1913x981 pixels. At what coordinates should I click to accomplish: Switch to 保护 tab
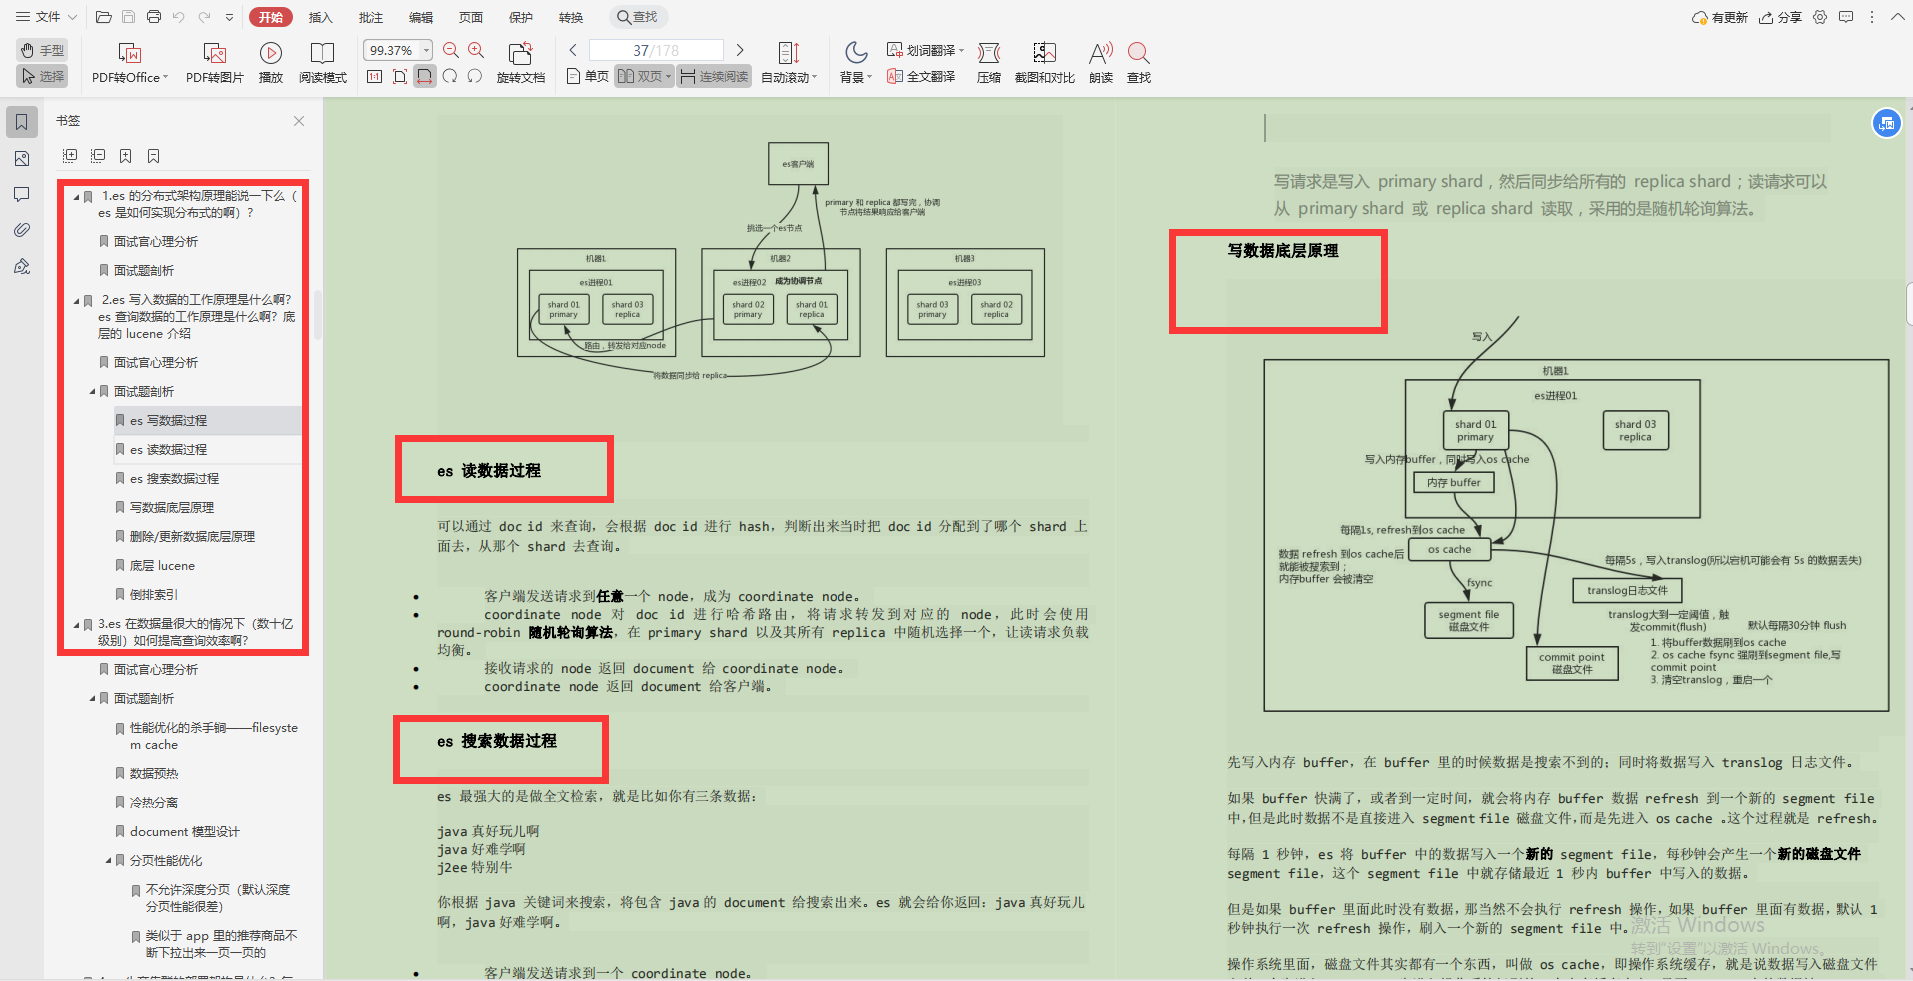pyautogui.click(x=521, y=17)
